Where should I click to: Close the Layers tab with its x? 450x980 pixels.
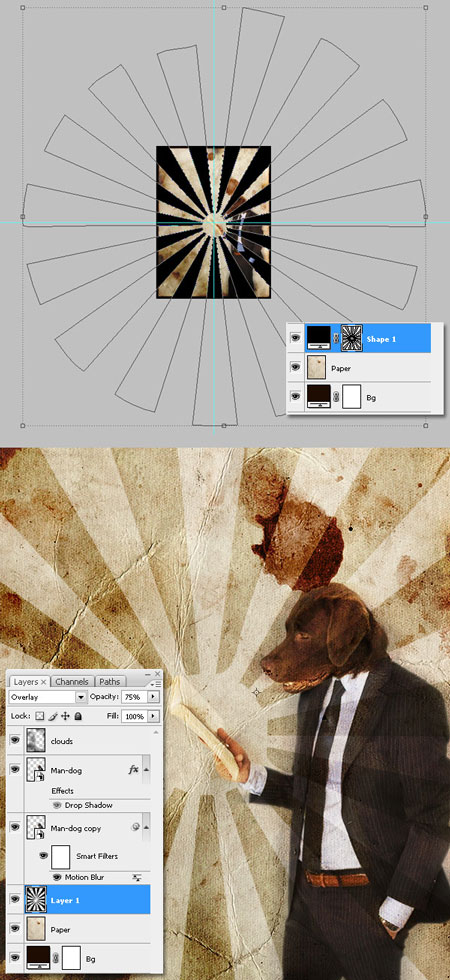(x=44, y=682)
